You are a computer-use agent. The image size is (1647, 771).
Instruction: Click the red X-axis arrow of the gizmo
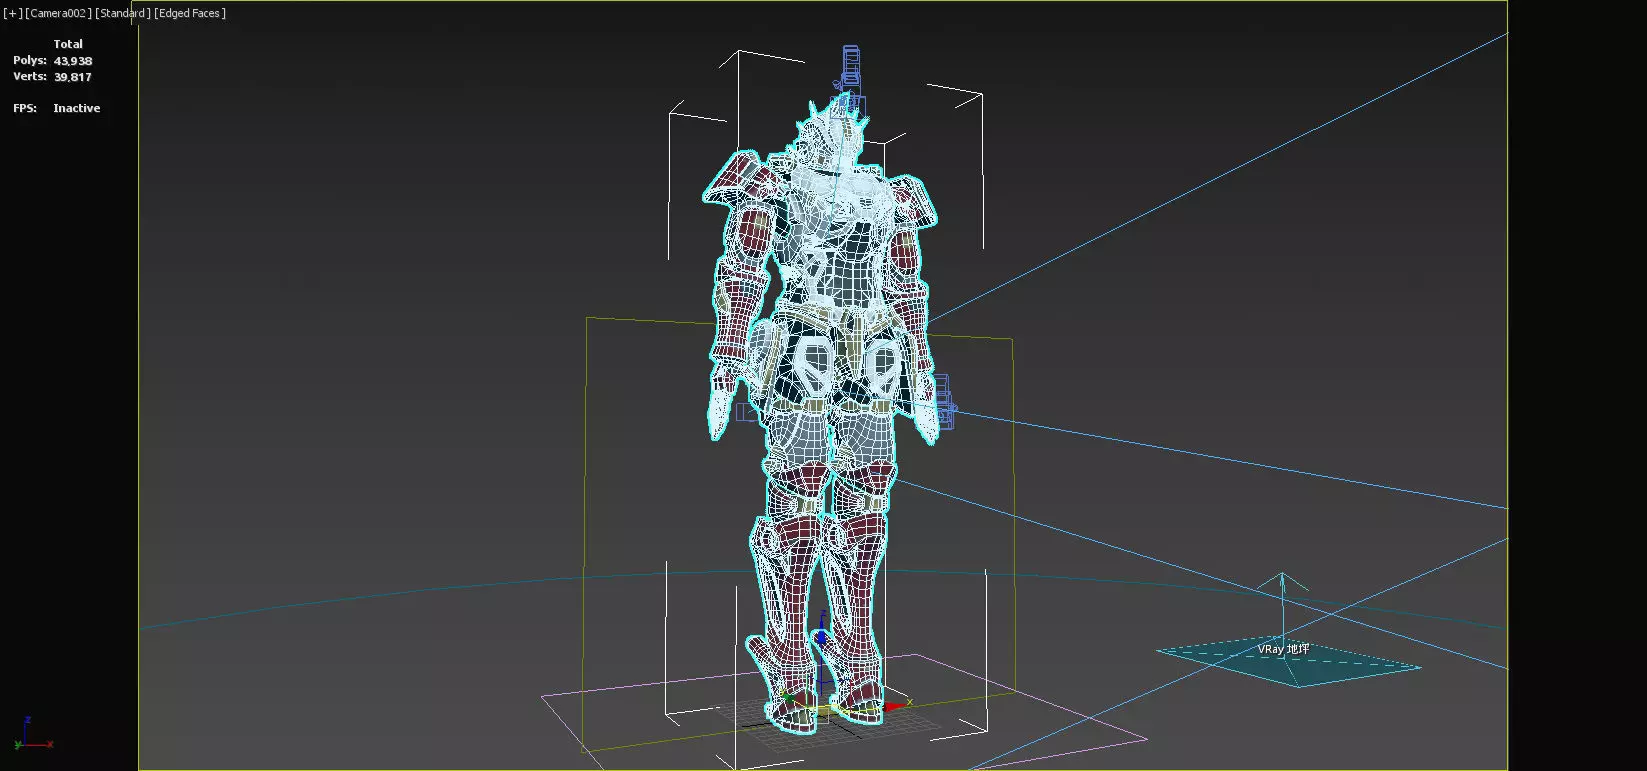(x=893, y=706)
